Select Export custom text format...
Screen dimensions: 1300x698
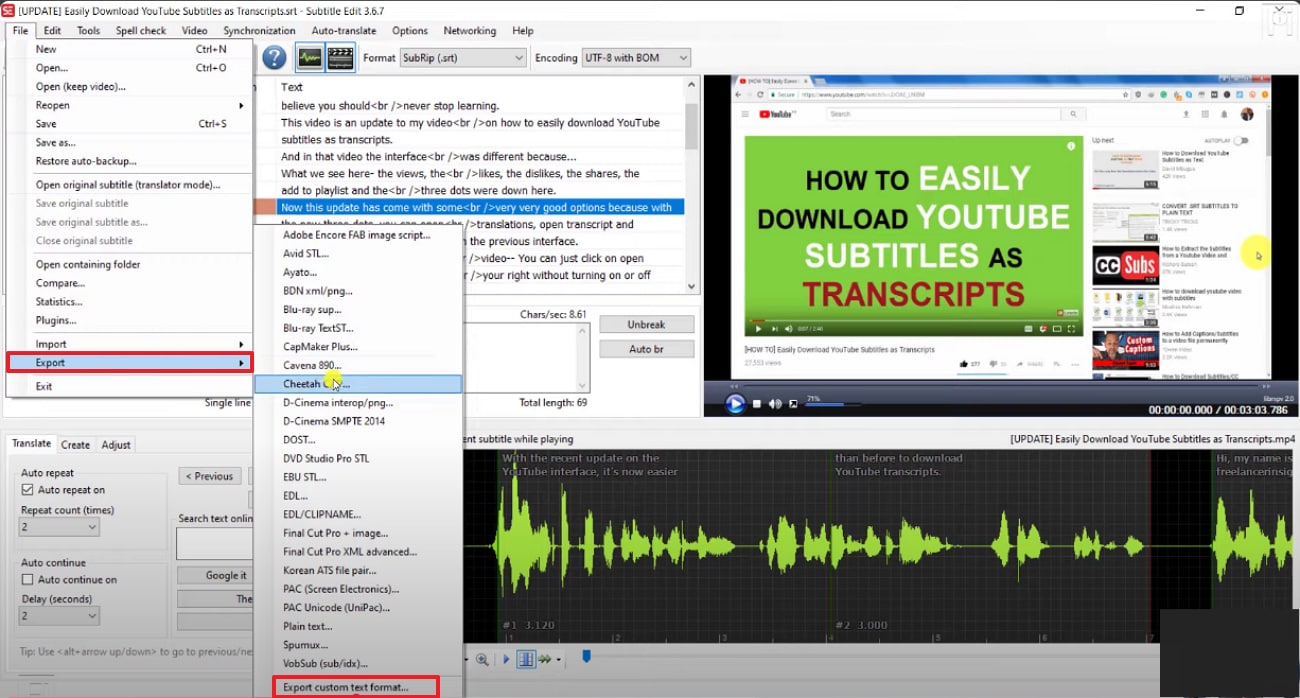click(355, 687)
